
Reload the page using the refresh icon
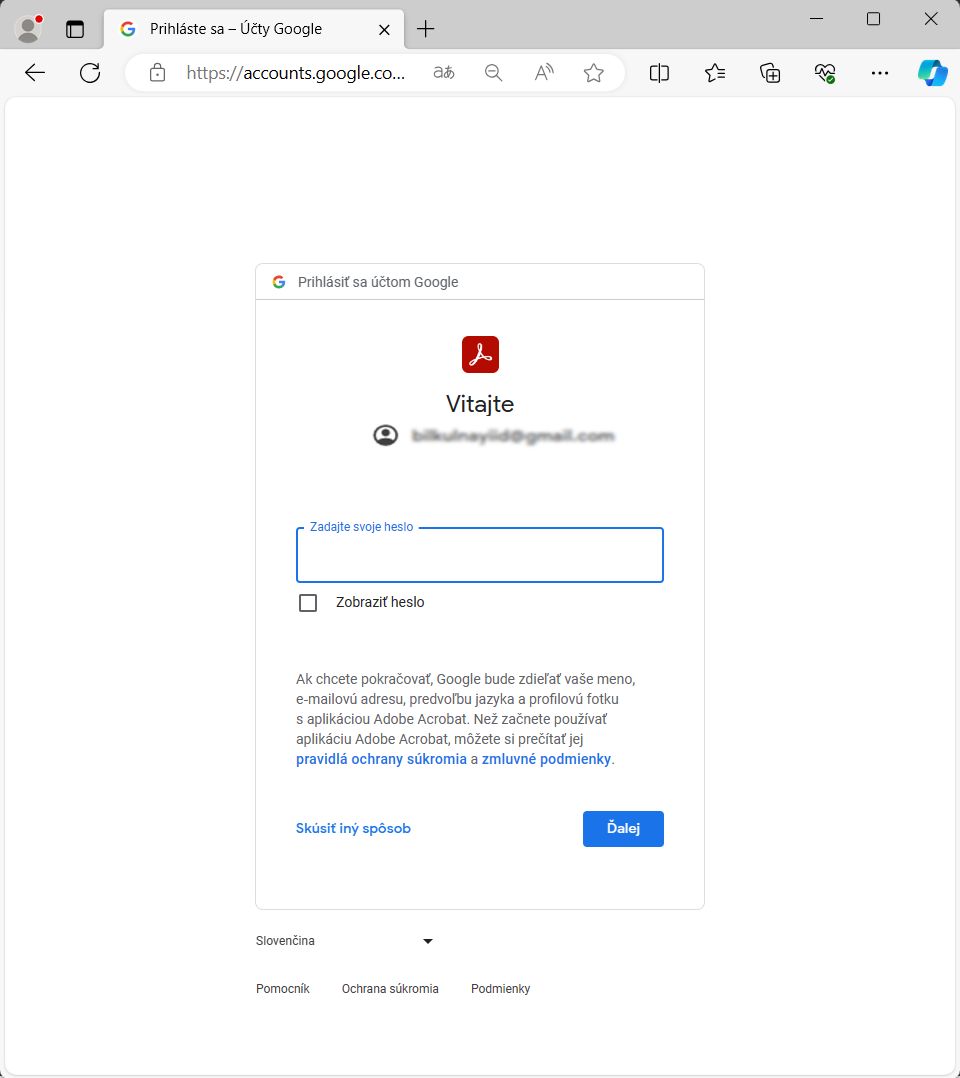pos(90,72)
